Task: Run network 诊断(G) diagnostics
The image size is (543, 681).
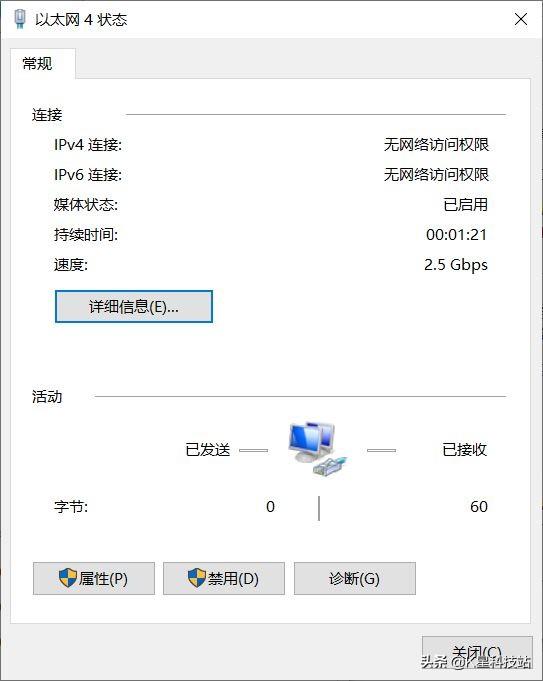Action: pyautogui.click(x=355, y=579)
